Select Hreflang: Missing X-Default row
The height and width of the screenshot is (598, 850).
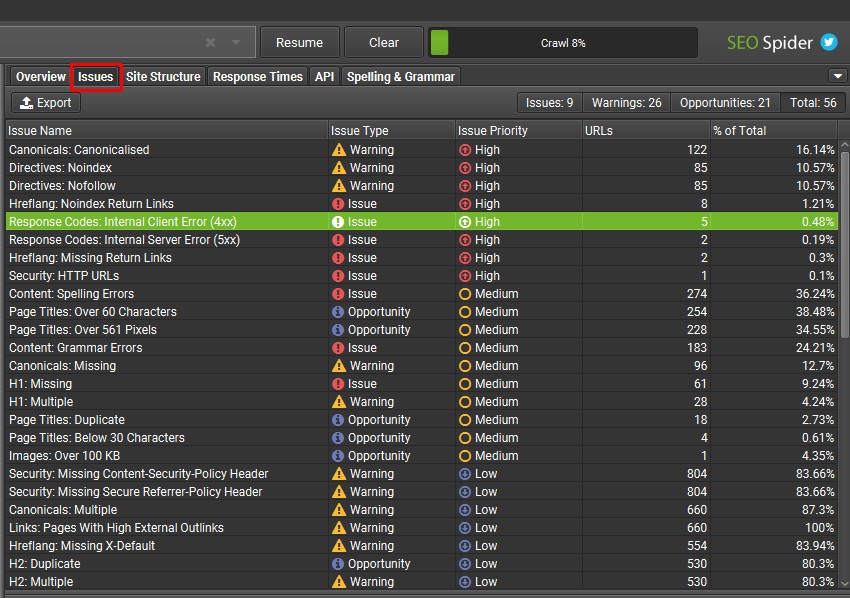pos(422,545)
